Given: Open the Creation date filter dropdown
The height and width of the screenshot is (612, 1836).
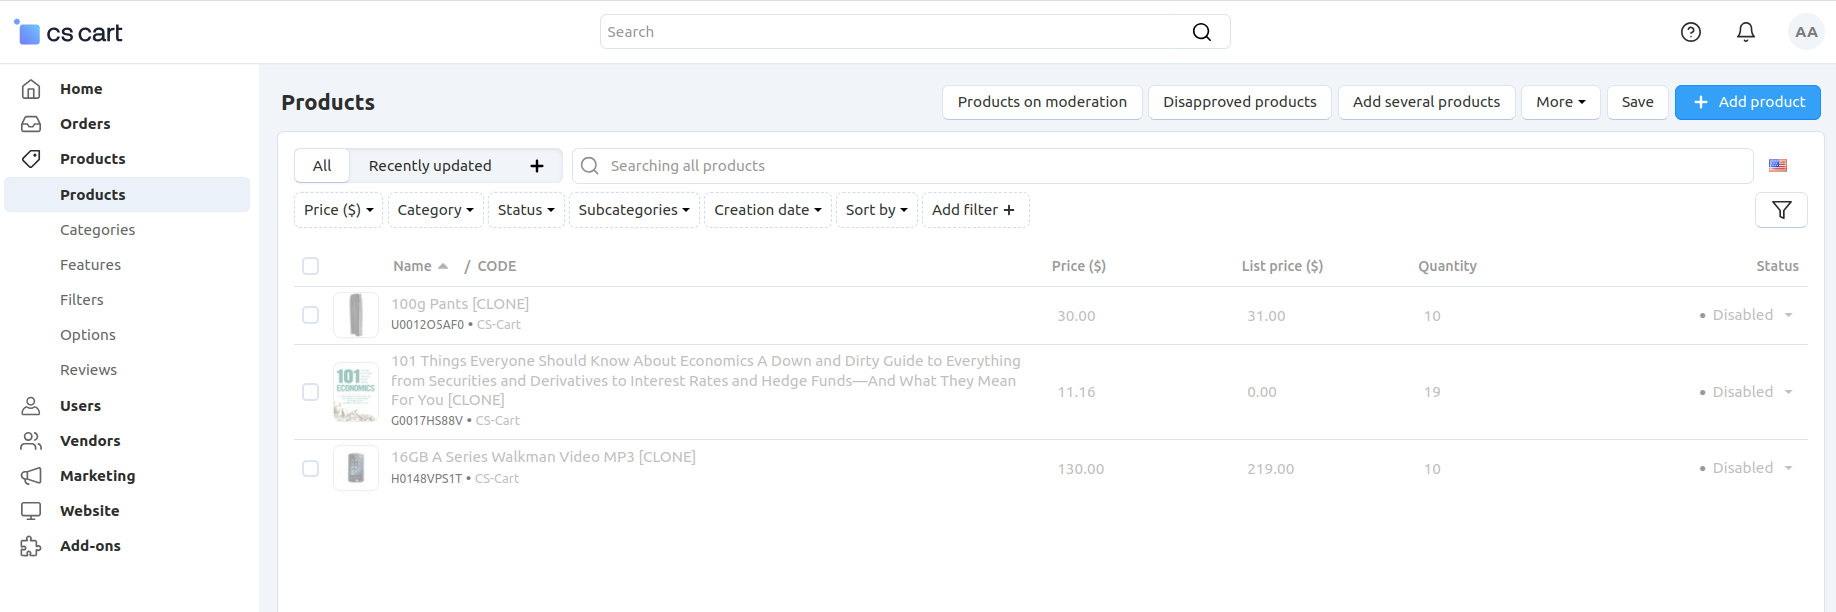Looking at the screenshot, I should tap(768, 210).
